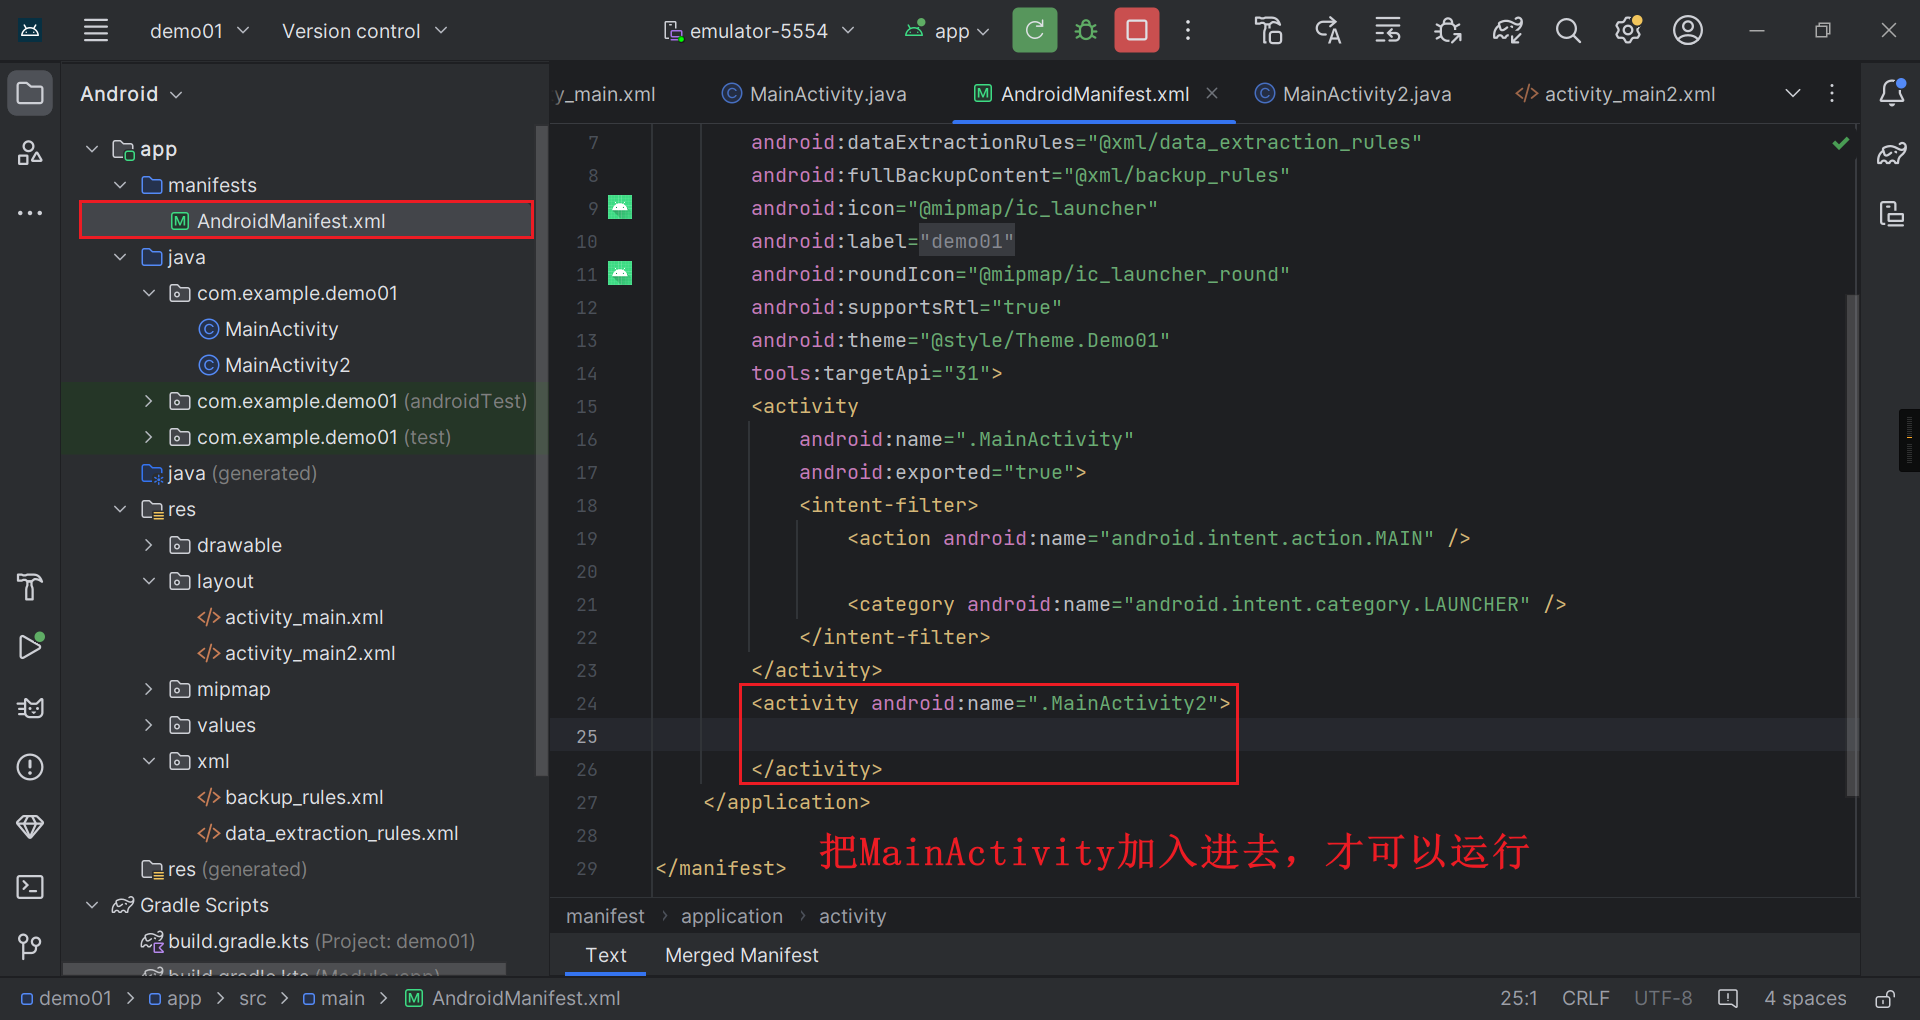The width and height of the screenshot is (1920, 1020).
Task: Open the Android project view dropdown
Action: [131, 94]
